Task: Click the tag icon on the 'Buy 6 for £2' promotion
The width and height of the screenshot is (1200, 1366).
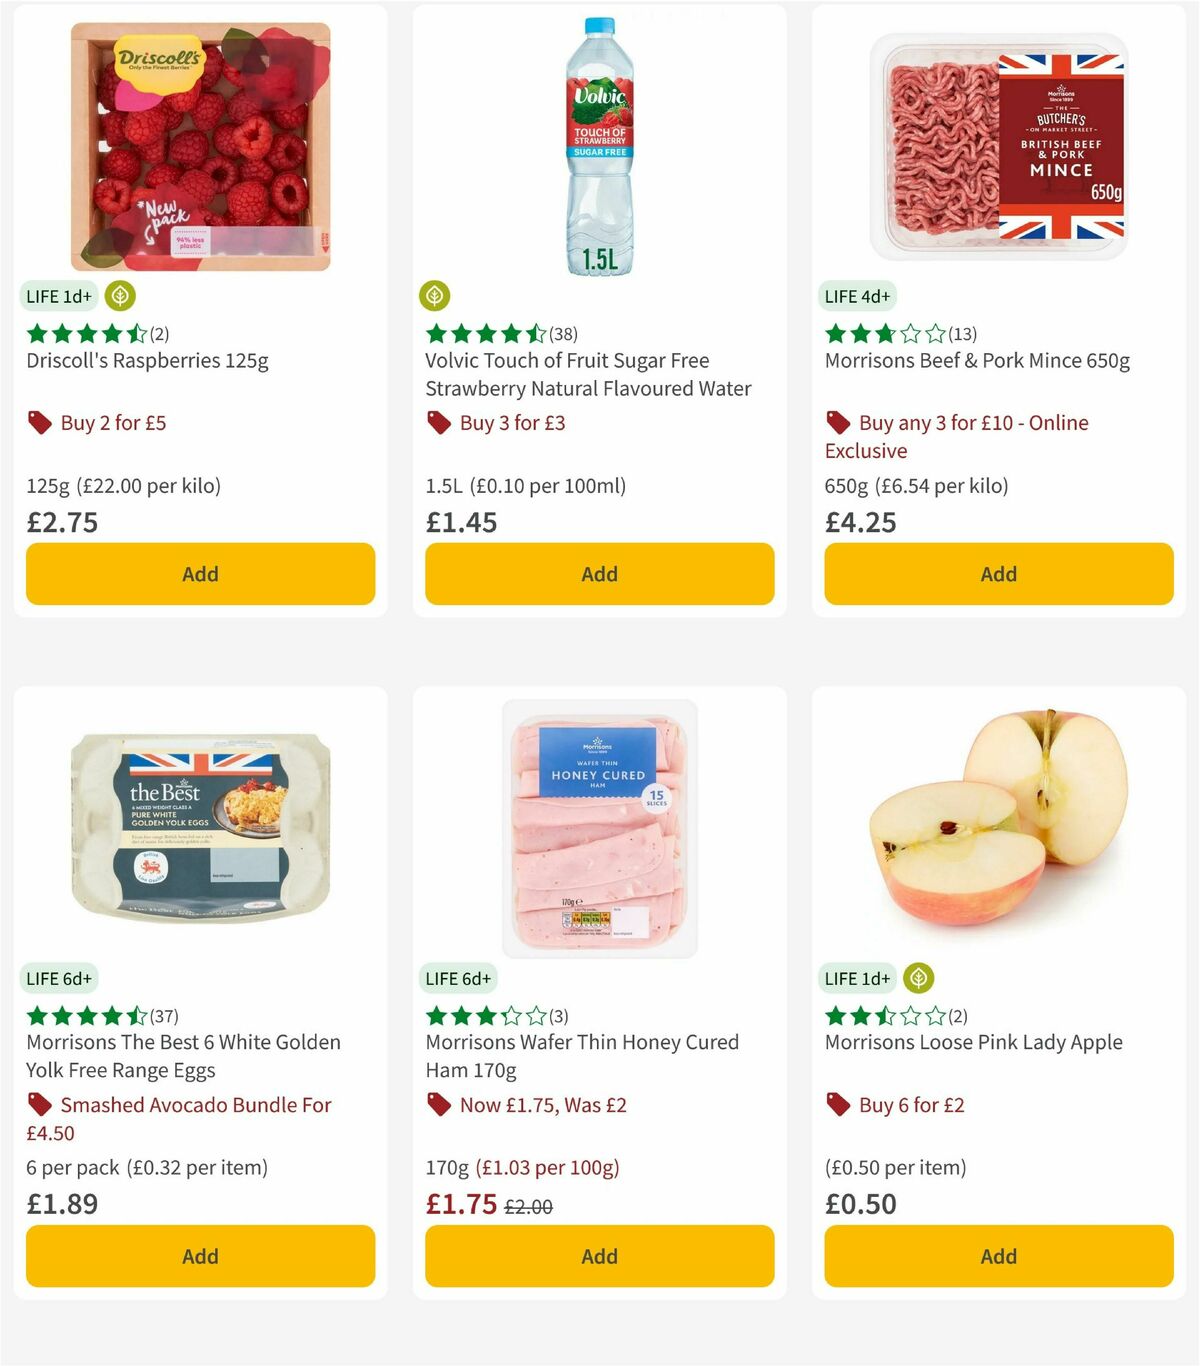Action: 838,1104
